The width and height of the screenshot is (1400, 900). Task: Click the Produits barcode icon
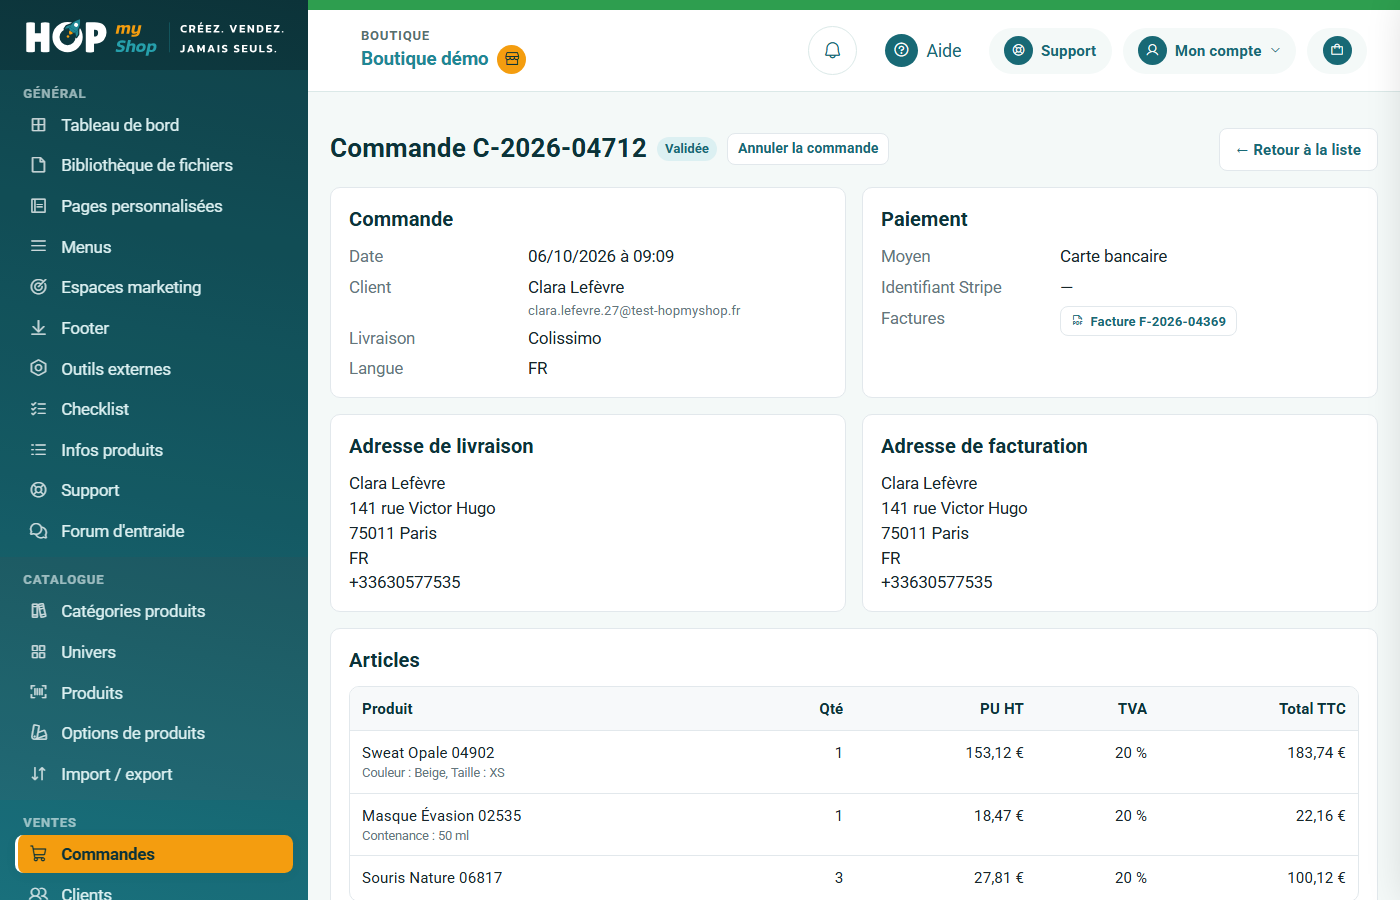[39, 692]
